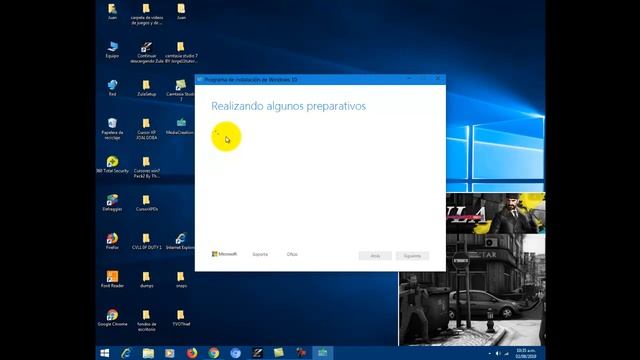Close the Windows 10 setup window

click(x=438, y=79)
